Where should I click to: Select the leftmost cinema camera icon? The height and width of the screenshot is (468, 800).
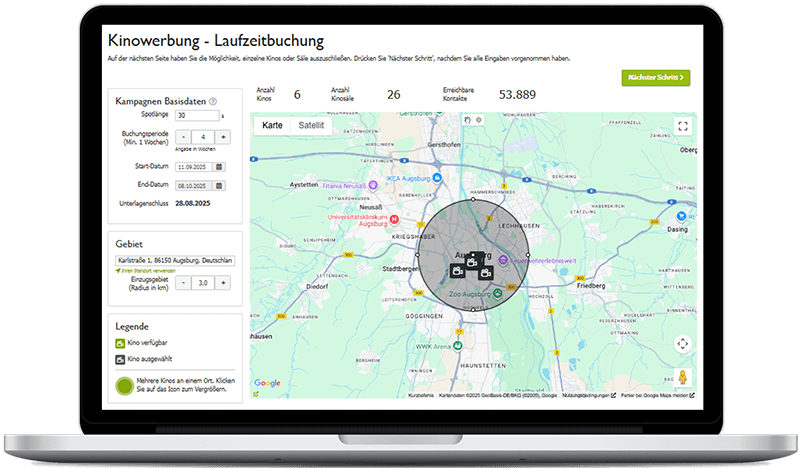click(x=458, y=271)
